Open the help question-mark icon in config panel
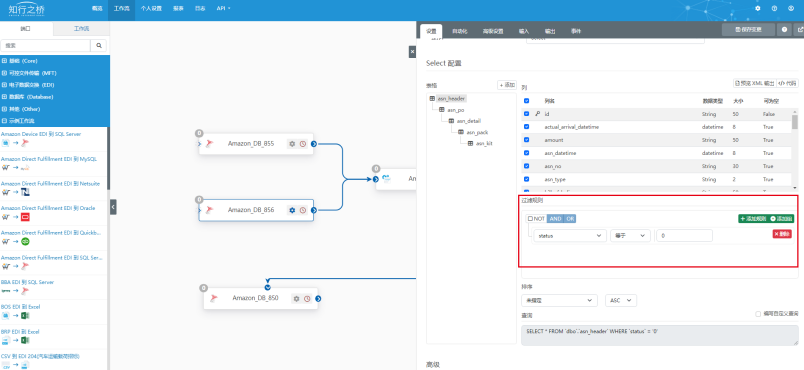Screen dimensions: 804x370 [x=785, y=30]
